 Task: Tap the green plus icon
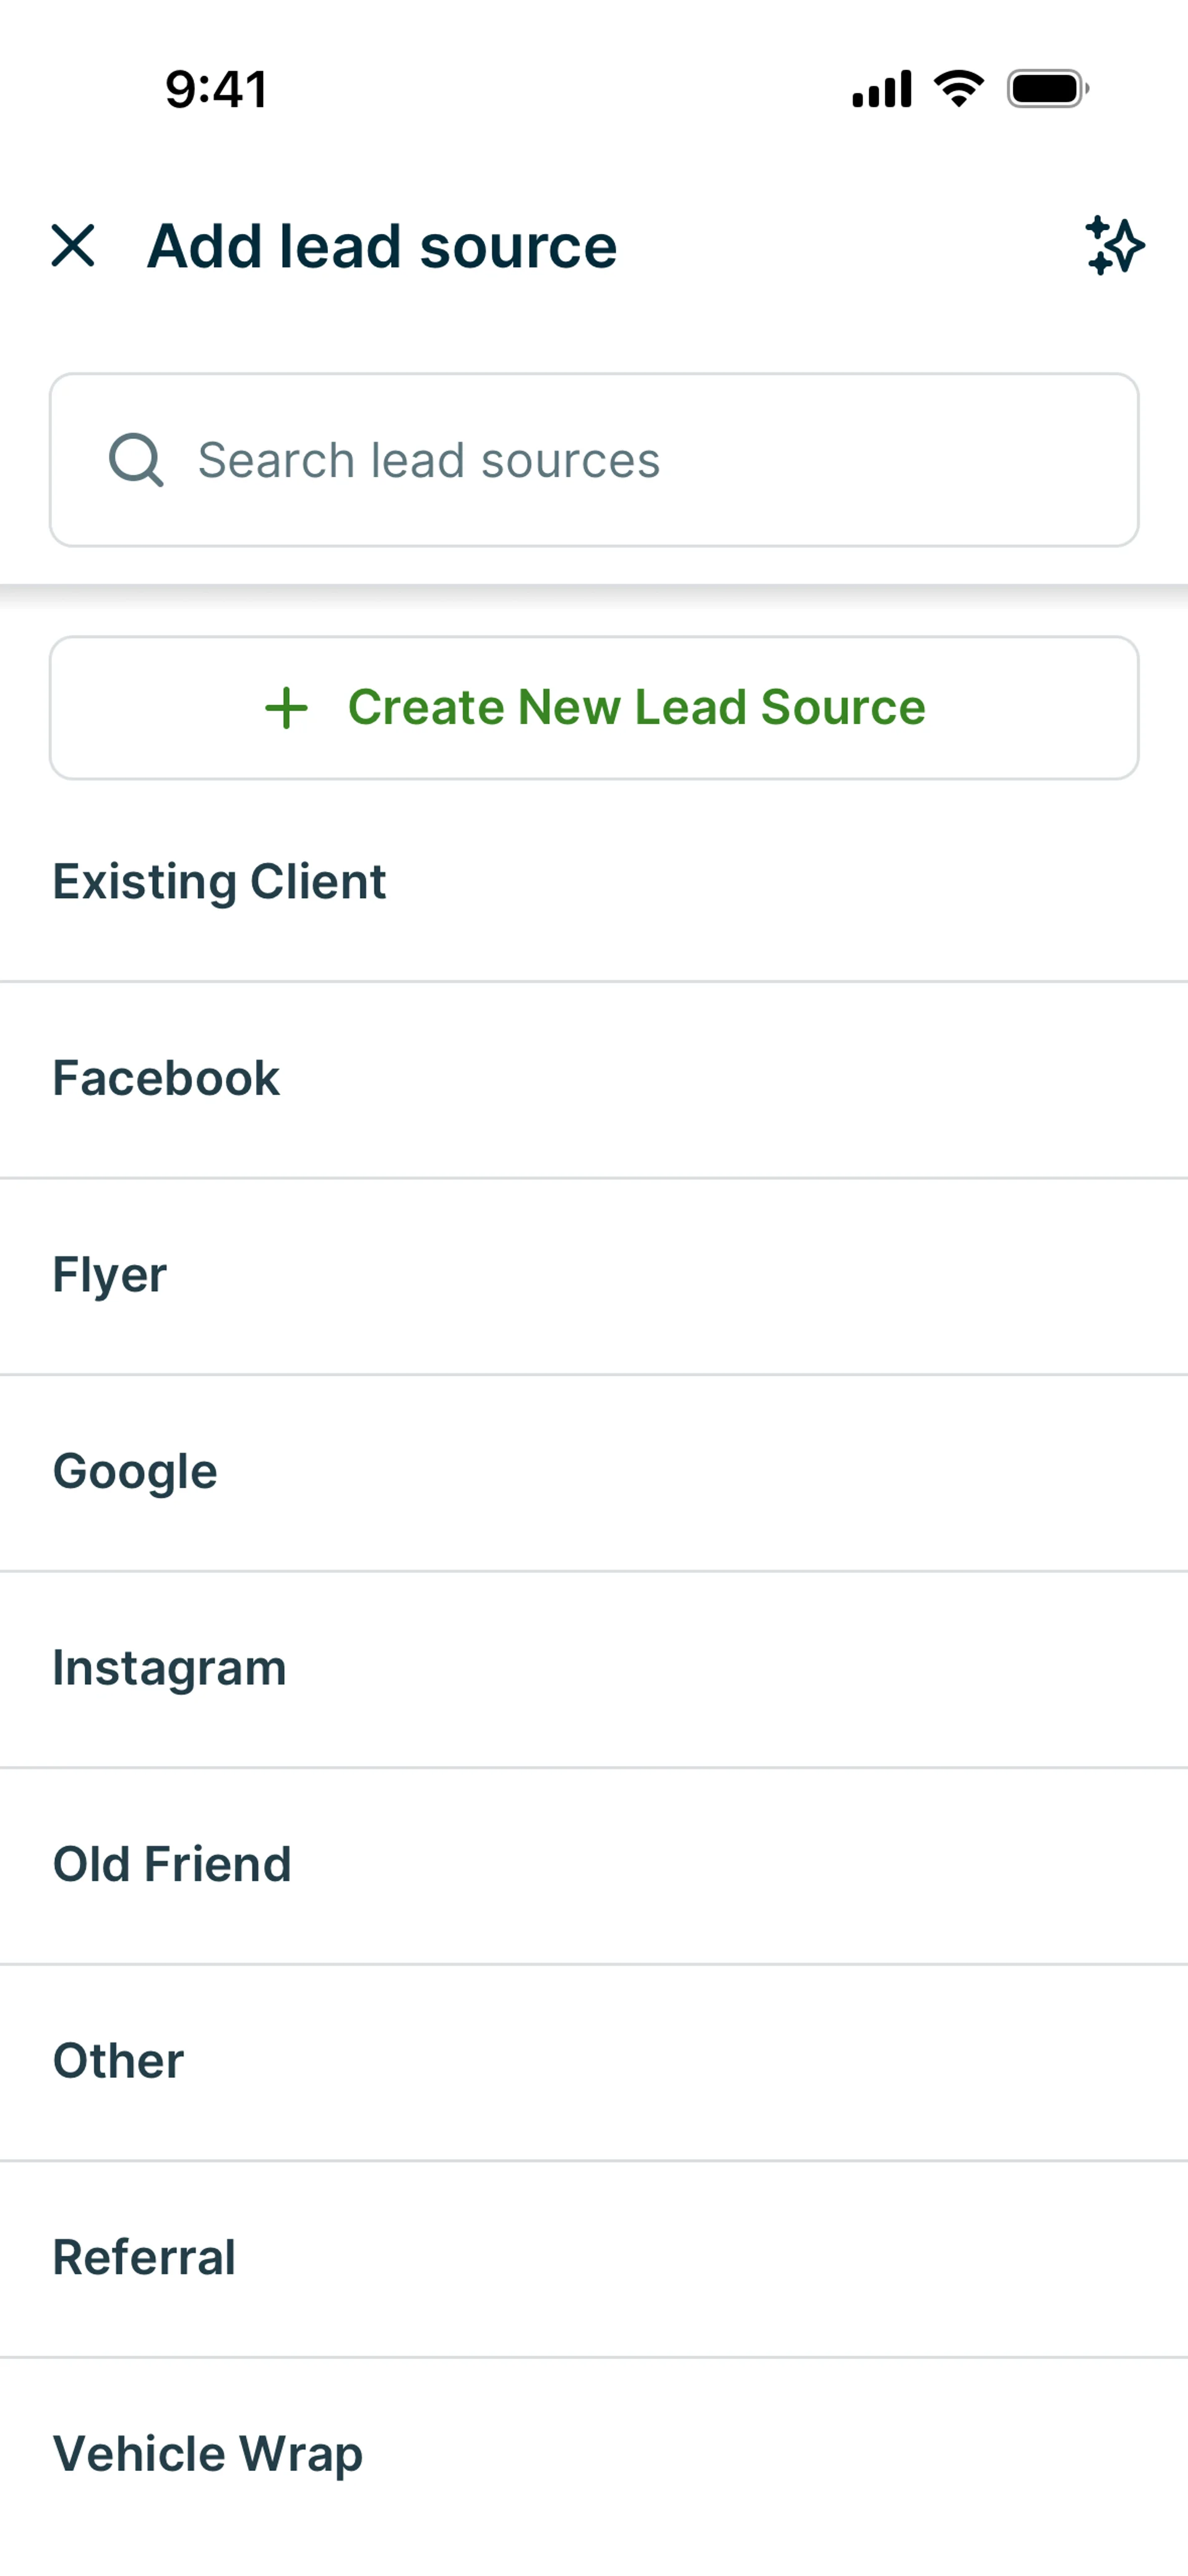pyautogui.click(x=286, y=708)
